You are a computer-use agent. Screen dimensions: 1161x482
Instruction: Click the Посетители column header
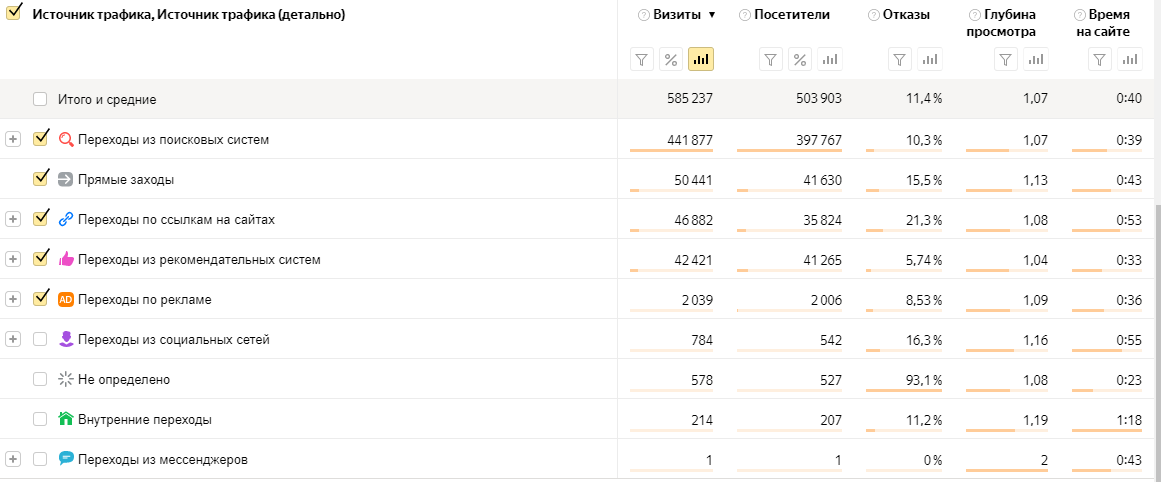tap(792, 15)
